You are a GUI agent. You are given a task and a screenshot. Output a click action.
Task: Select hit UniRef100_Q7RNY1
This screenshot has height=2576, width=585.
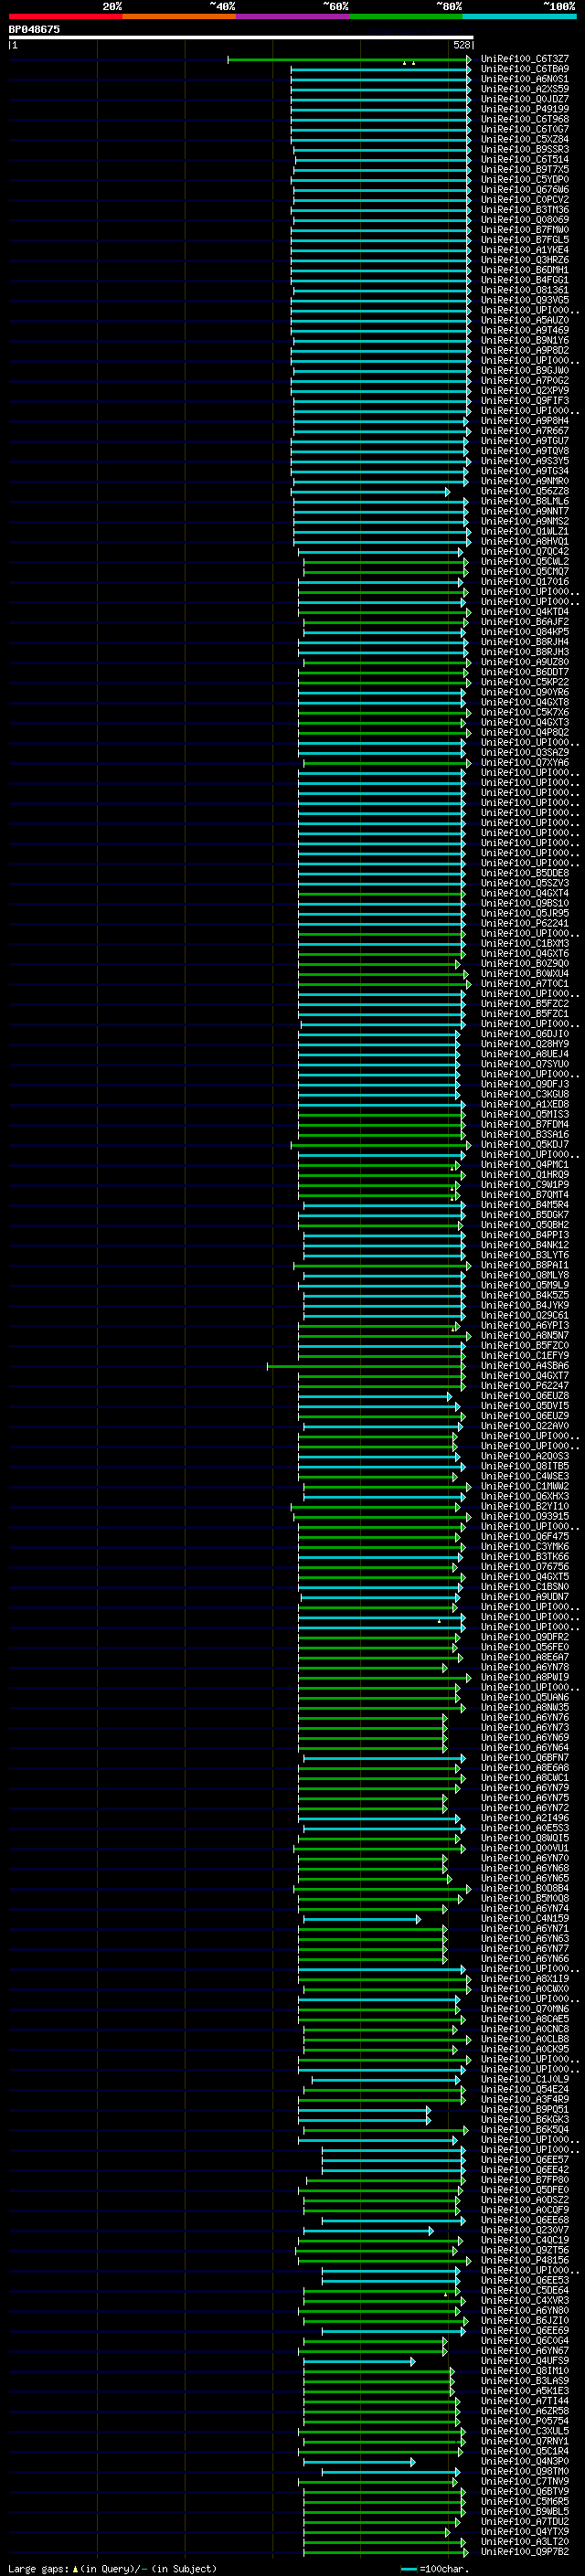524,2442
